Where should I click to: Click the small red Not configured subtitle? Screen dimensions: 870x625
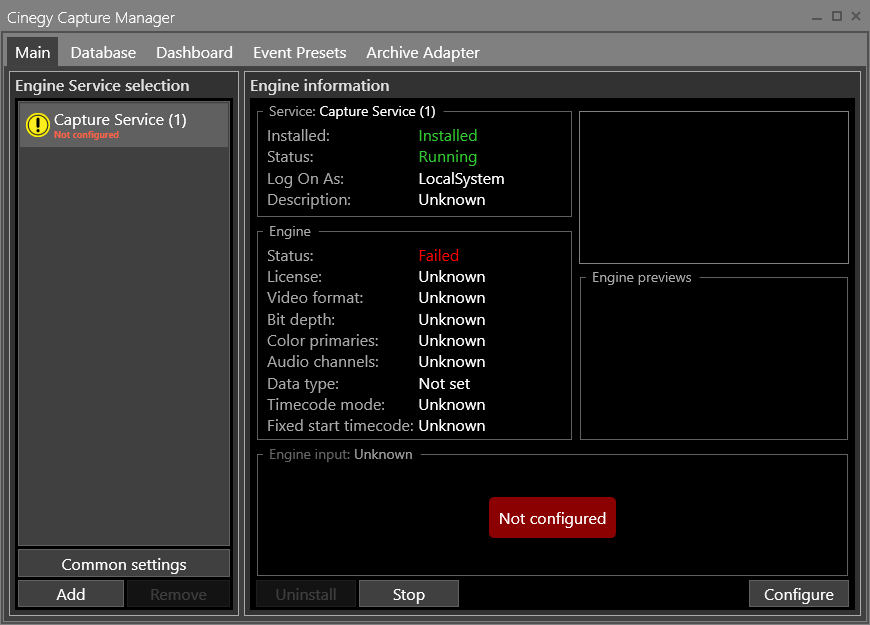(x=87, y=135)
